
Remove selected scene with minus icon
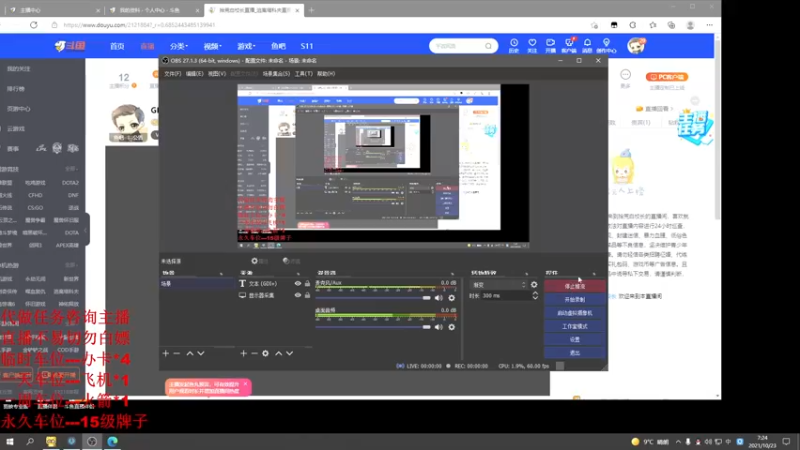coord(177,353)
